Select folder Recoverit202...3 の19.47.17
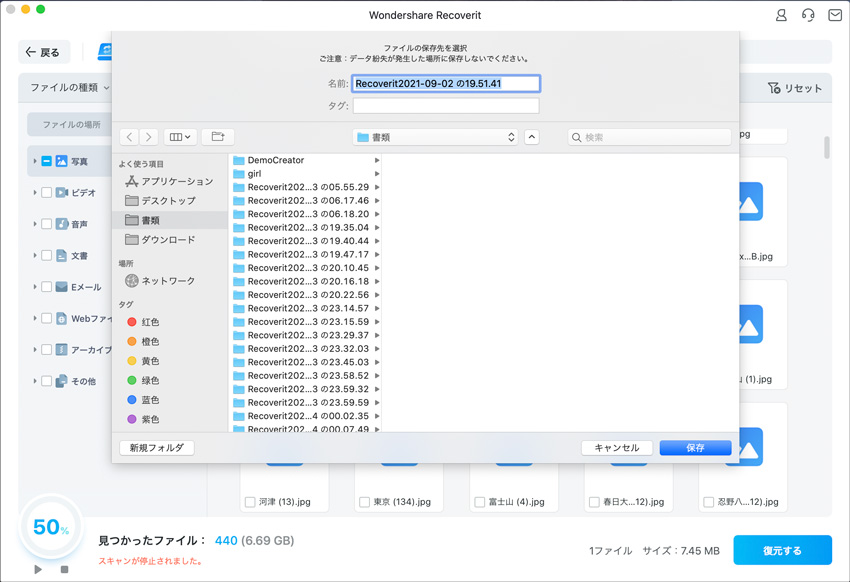This screenshot has width=850, height=582. pyautogui.click(x=306, y=254)
